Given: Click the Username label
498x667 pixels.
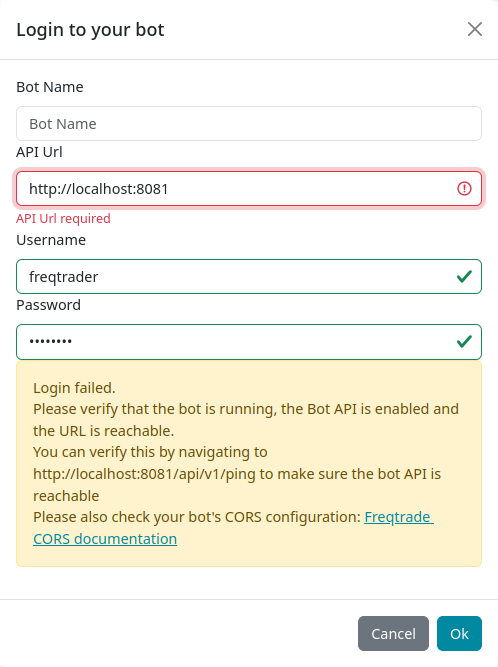Looking at the screenshot, I should click(x=51, y=240).
